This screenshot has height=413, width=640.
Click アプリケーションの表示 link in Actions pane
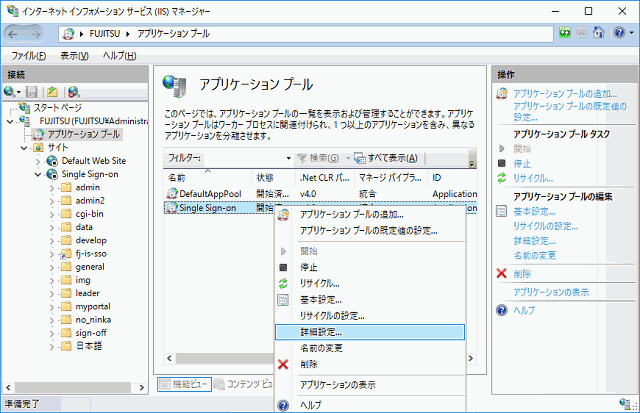[x=551, y=292]
